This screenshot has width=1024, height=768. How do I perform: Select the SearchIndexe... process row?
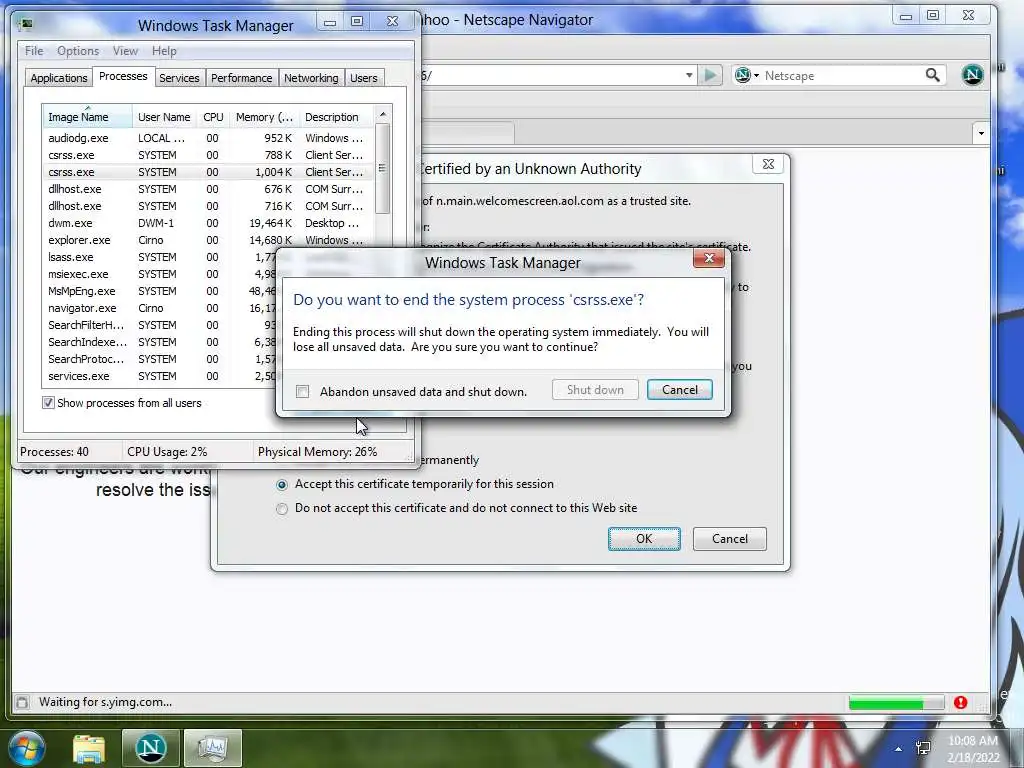(160, 342)
